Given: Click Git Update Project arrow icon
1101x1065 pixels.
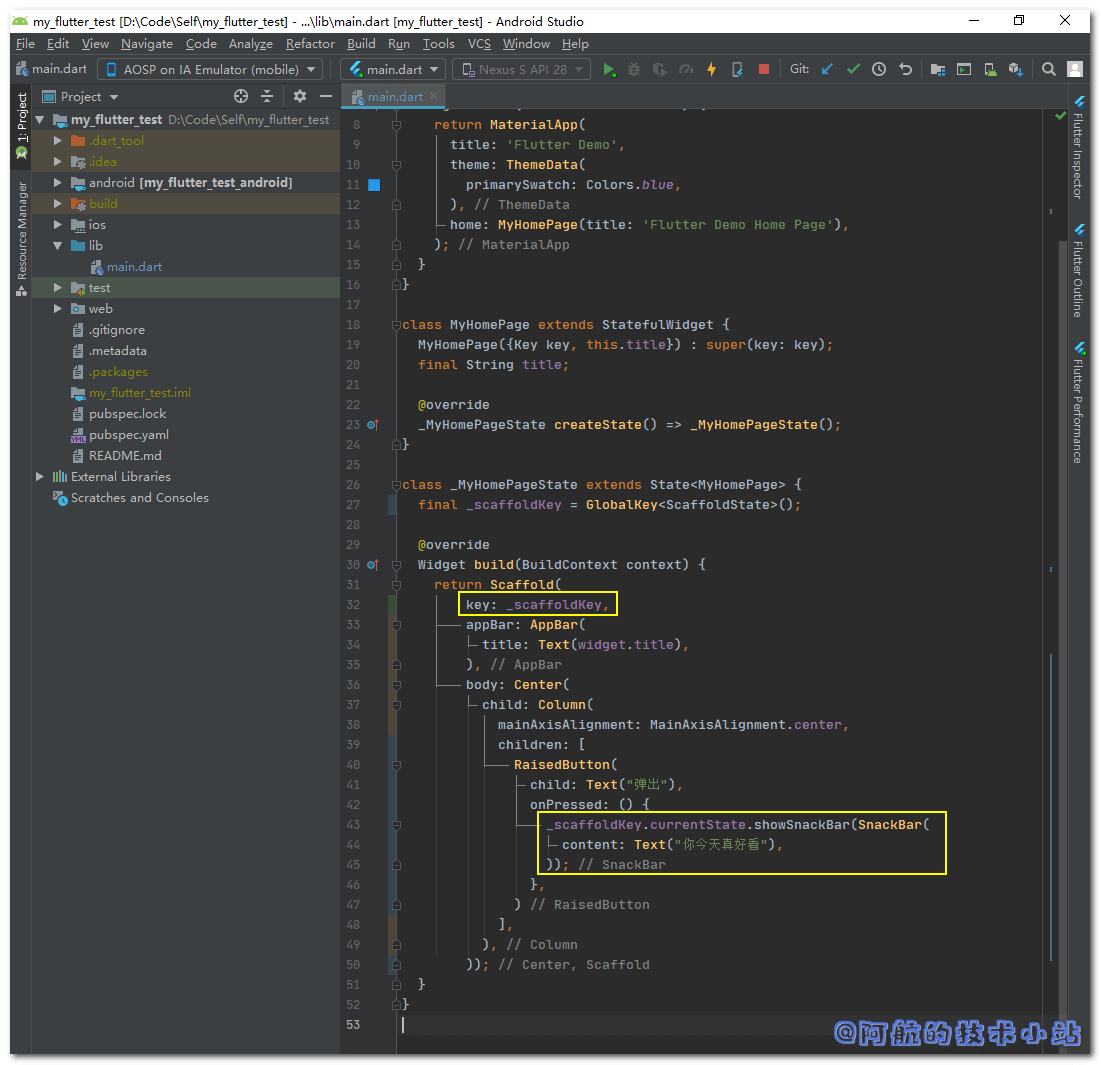Looking at the screenshot, I should coord(827,69).
